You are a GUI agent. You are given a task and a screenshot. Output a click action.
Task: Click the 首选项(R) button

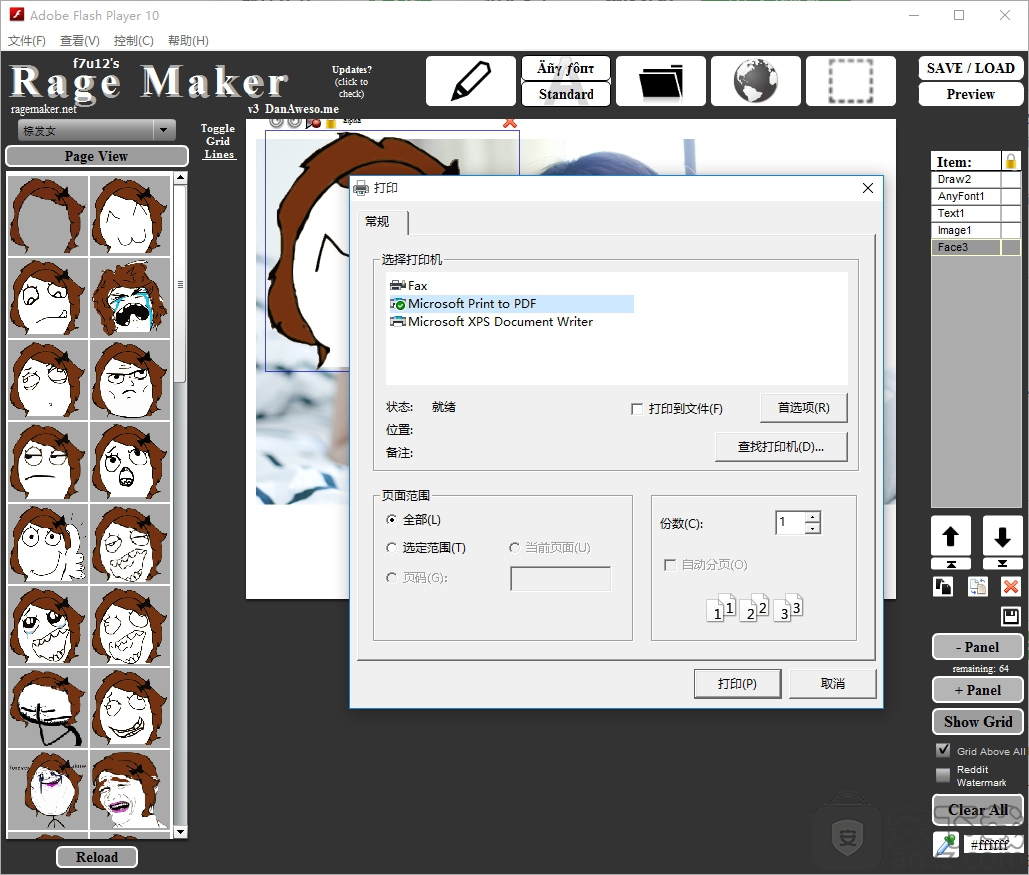[803, 408]
